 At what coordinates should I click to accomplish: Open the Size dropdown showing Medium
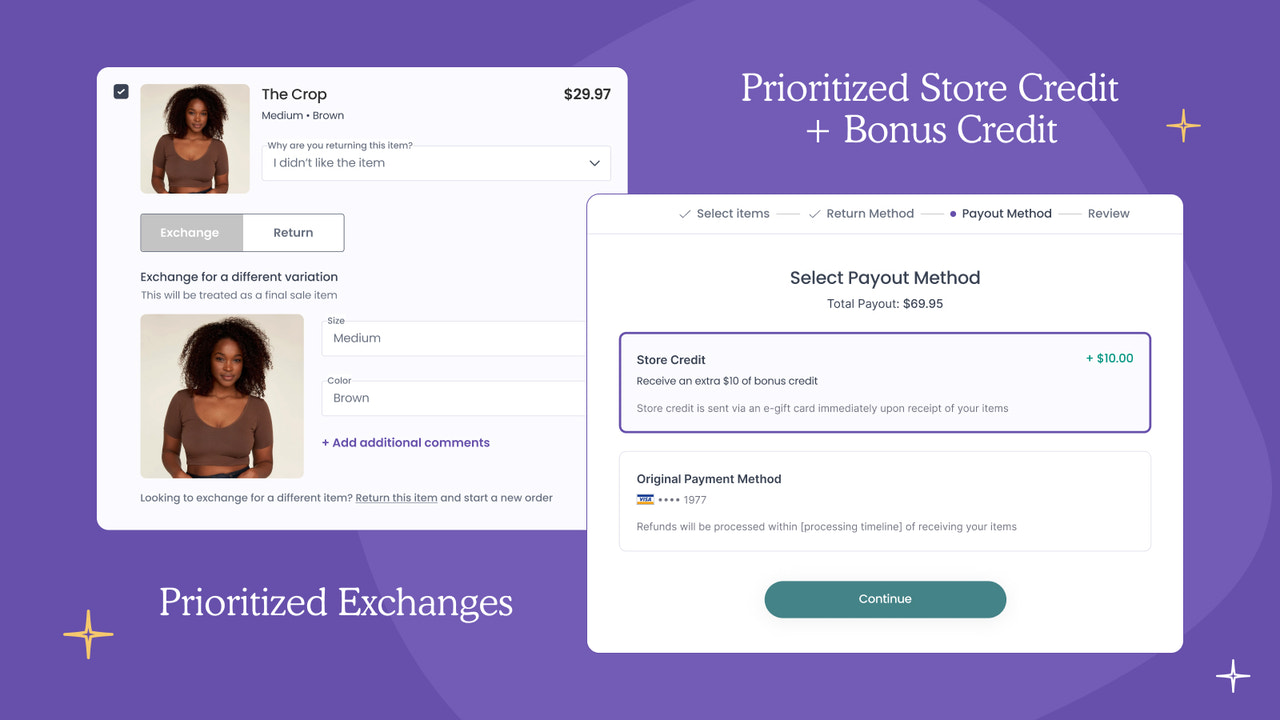pos(453,338)
